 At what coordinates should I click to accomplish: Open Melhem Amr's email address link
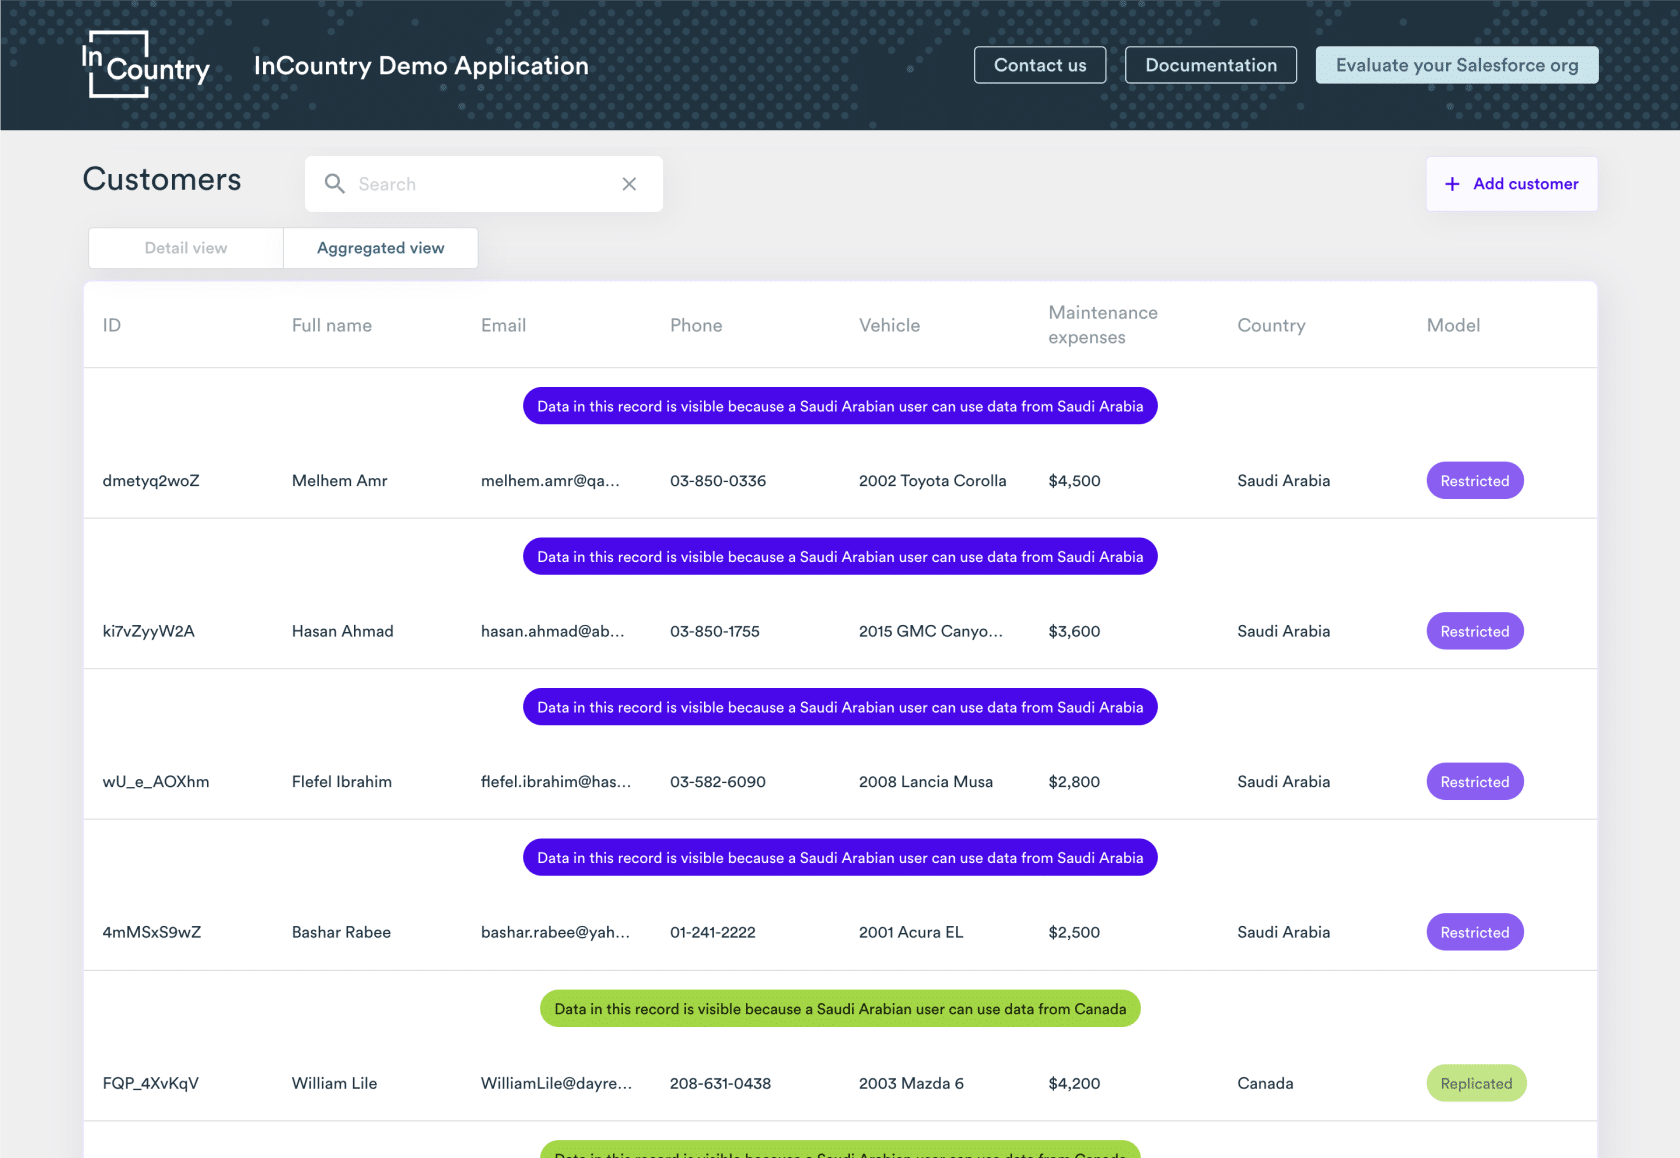(551, 480)
